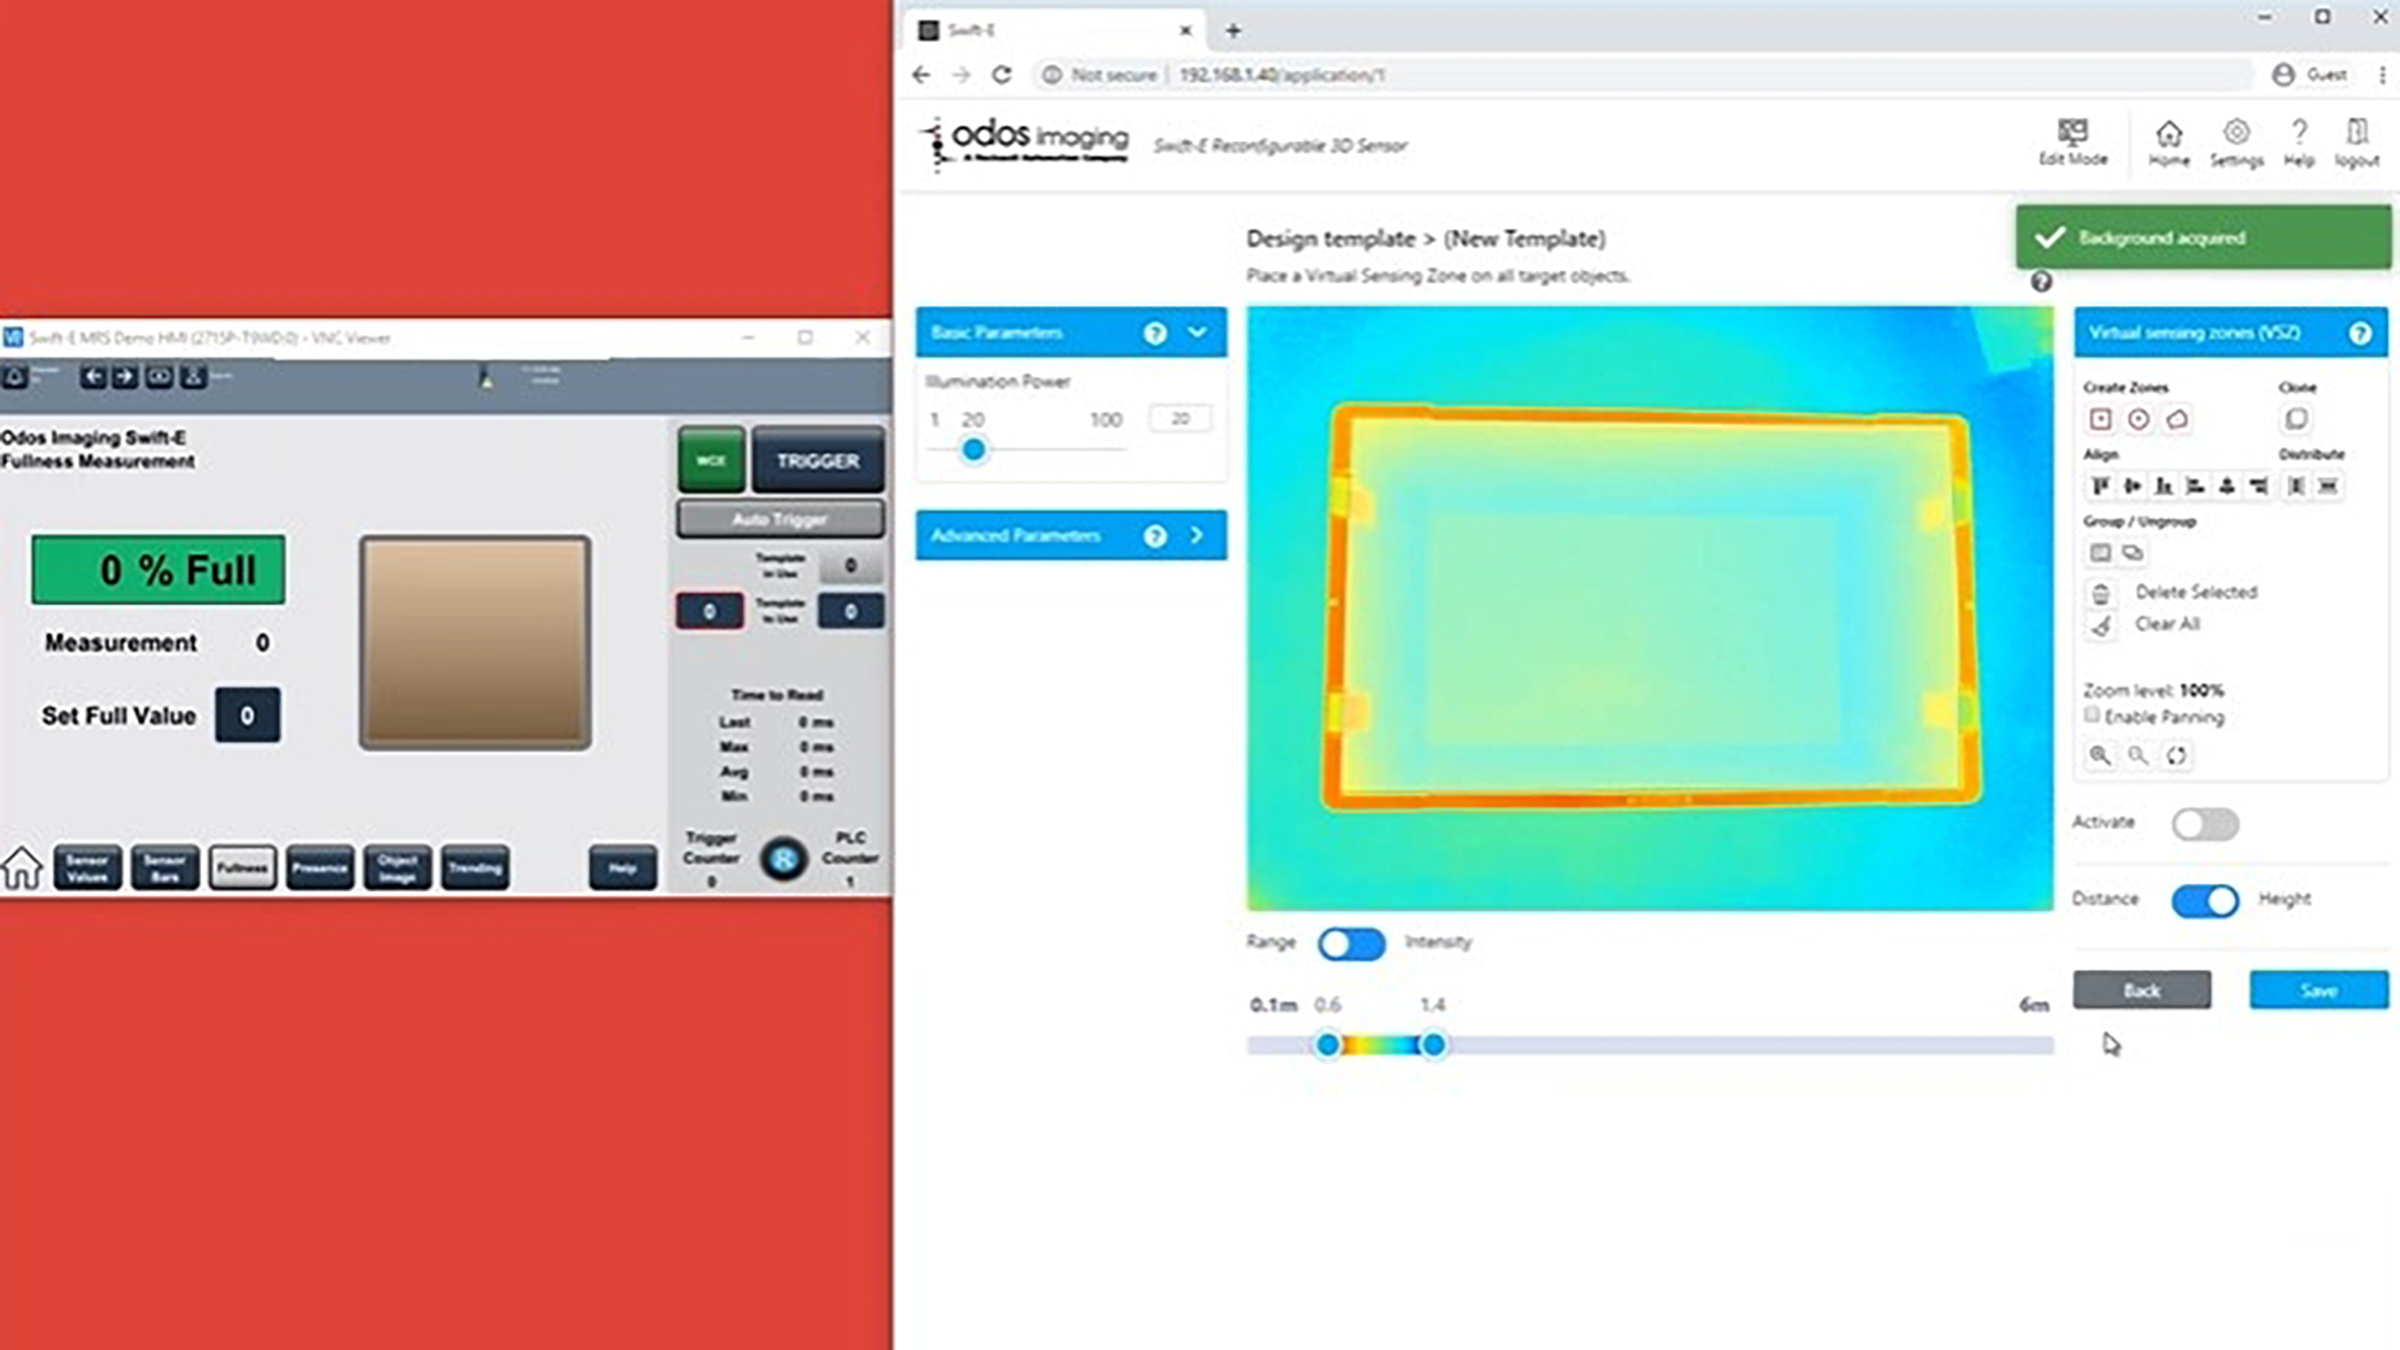
Task: Zoom in on the sensor image
Action: point(2099,755)
